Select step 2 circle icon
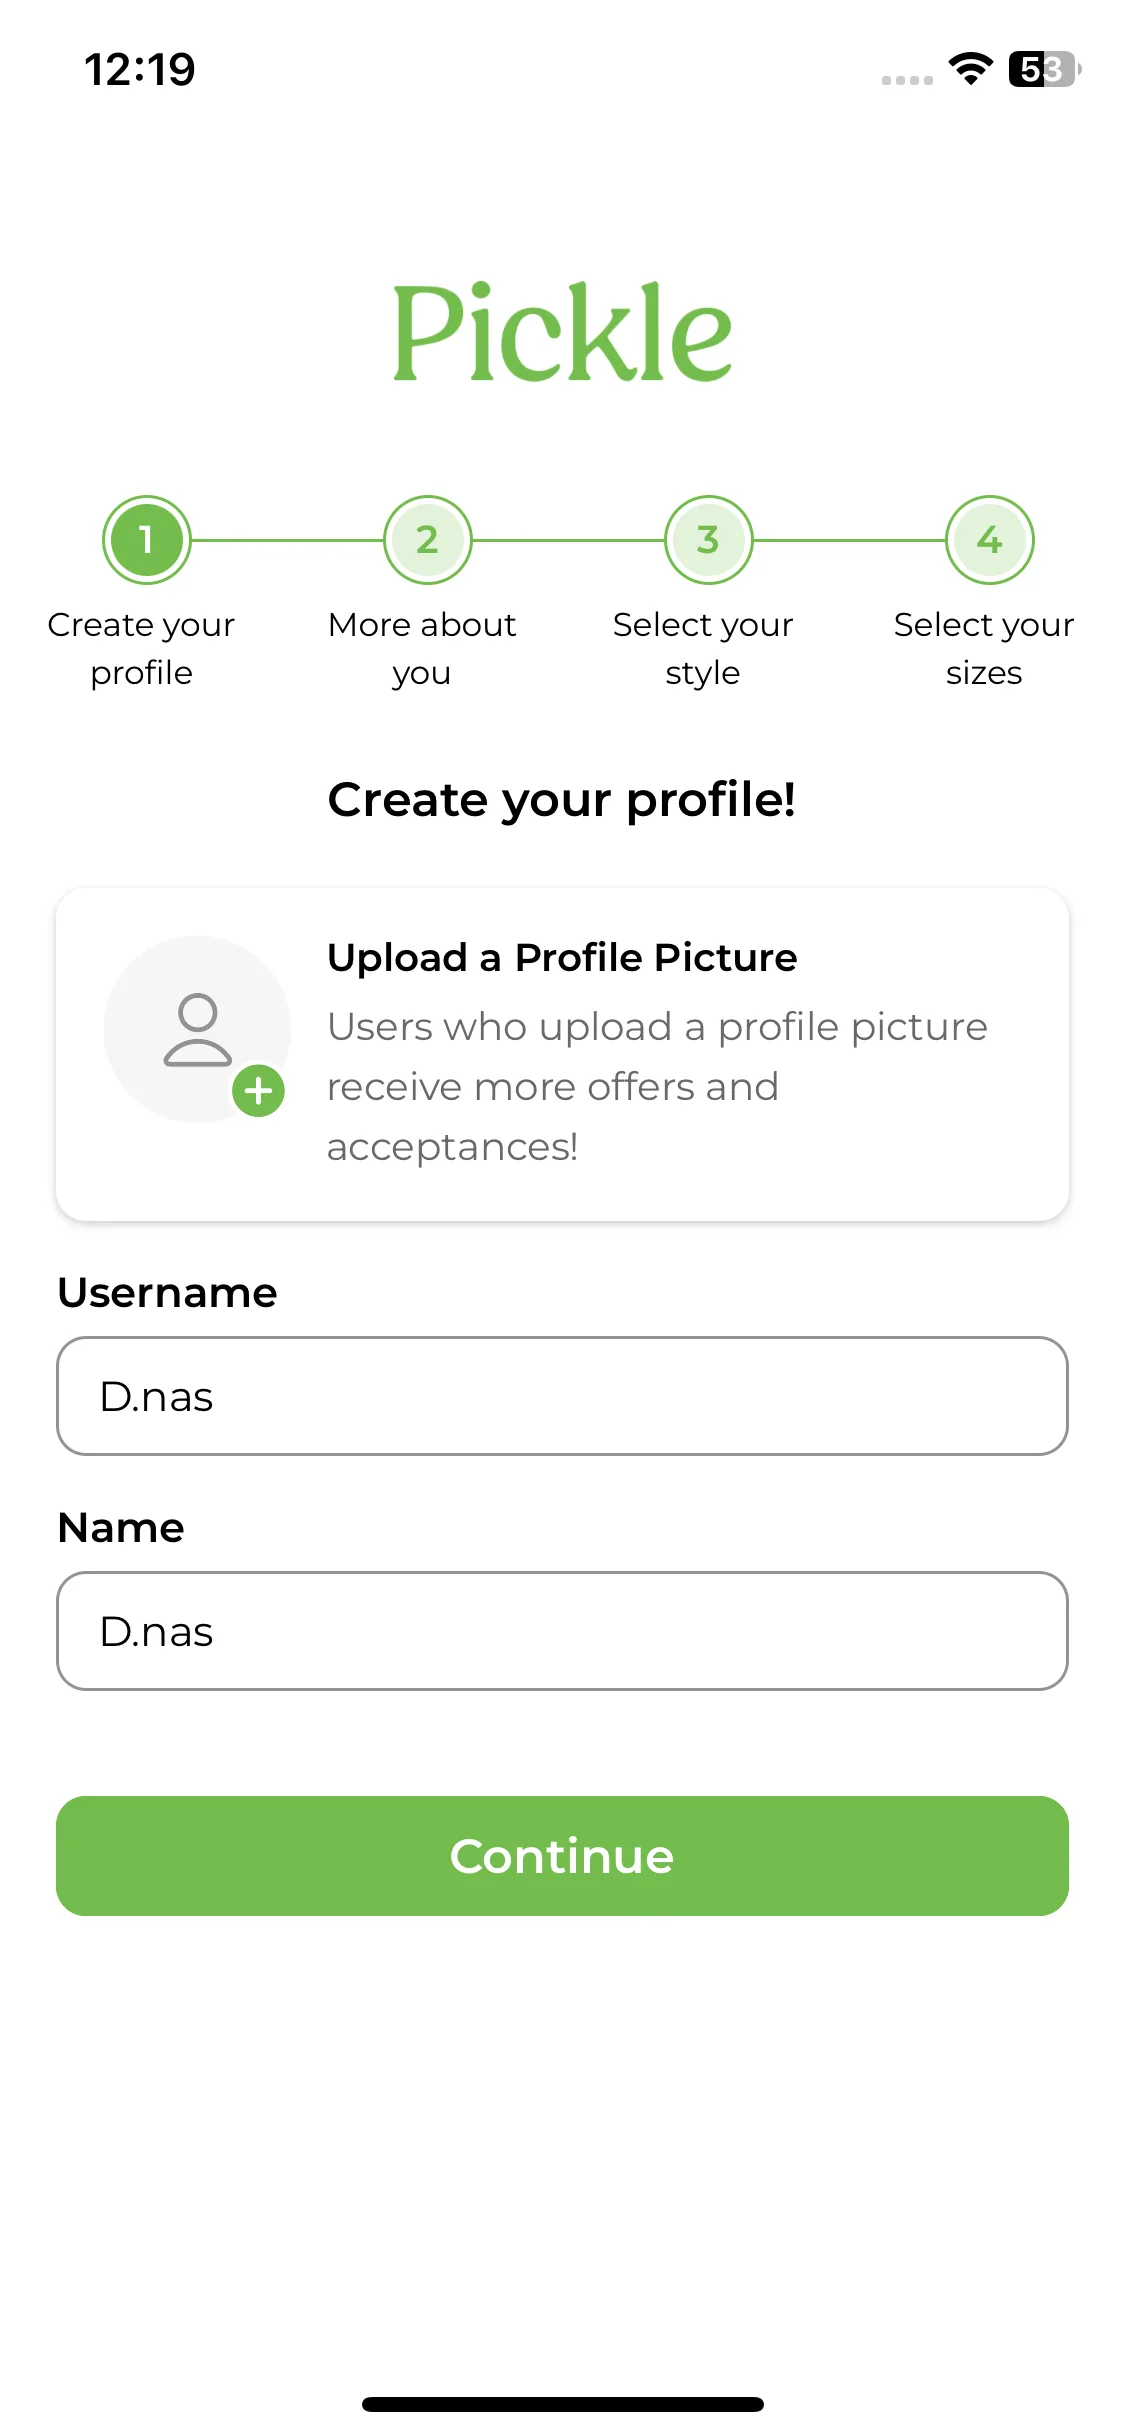The image size is (1125, 2436). coord(428,540)
